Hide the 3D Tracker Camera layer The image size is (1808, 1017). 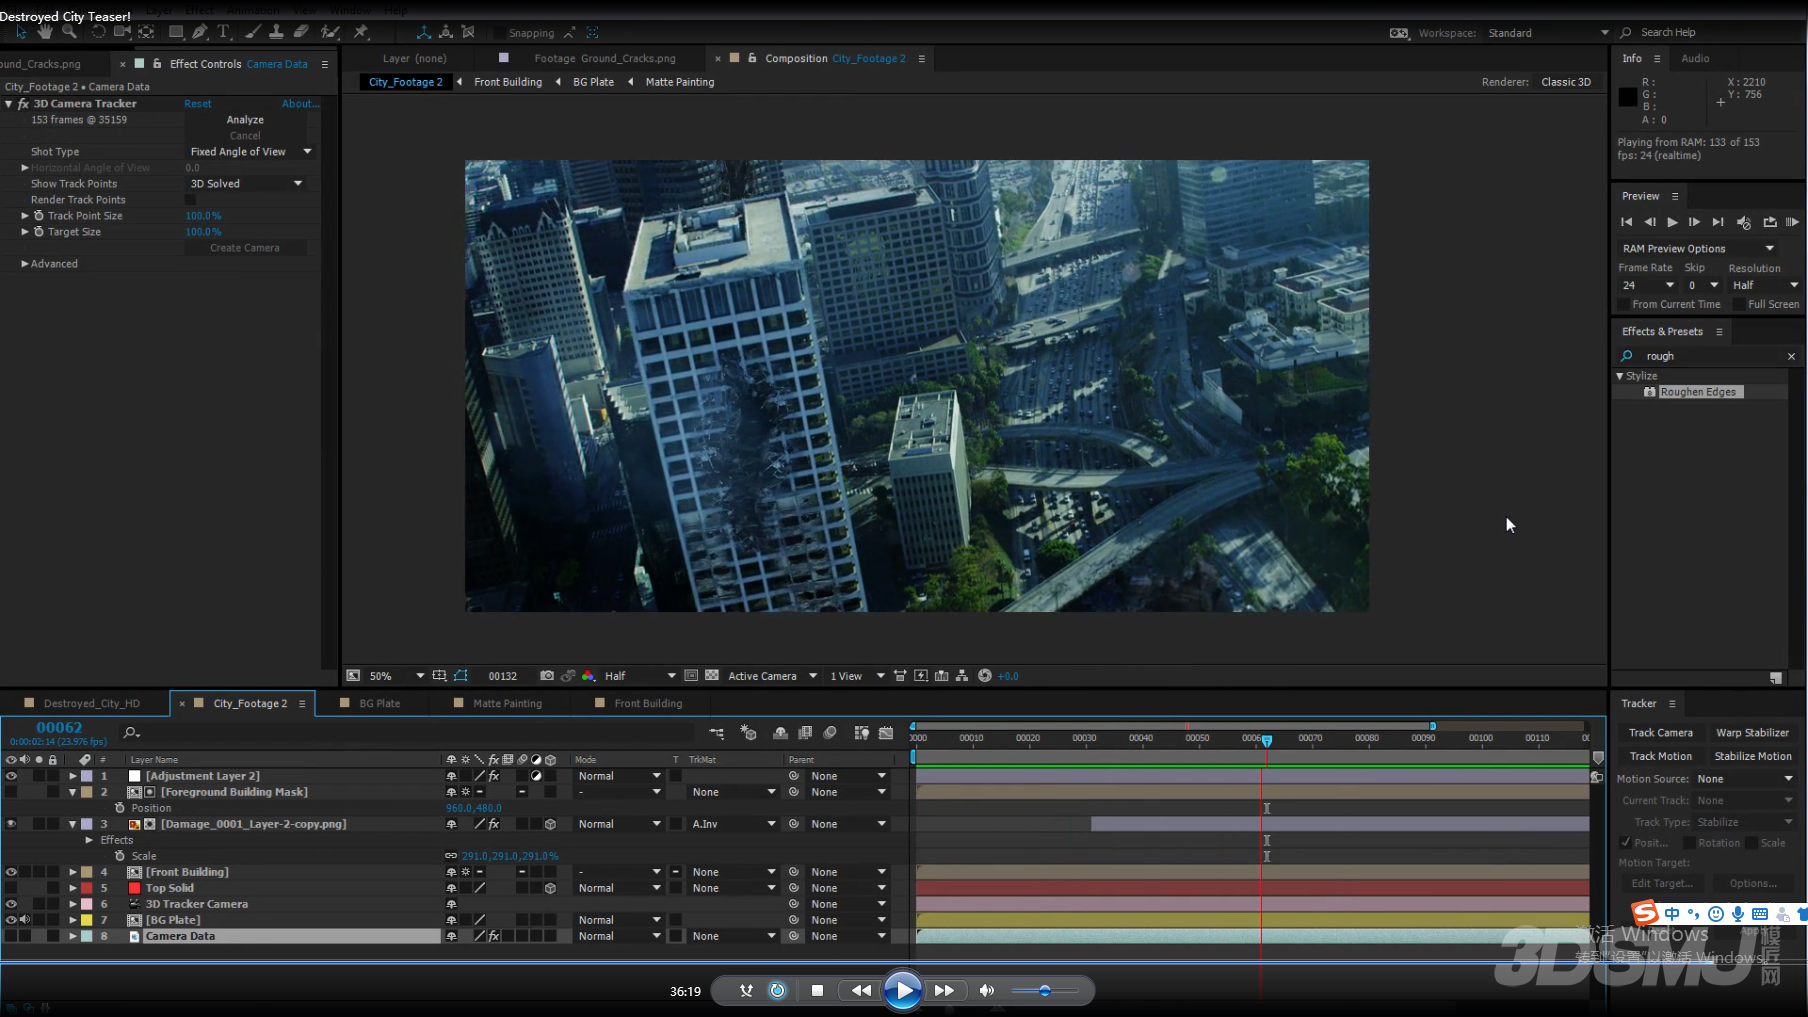click(x=11, y=904)
